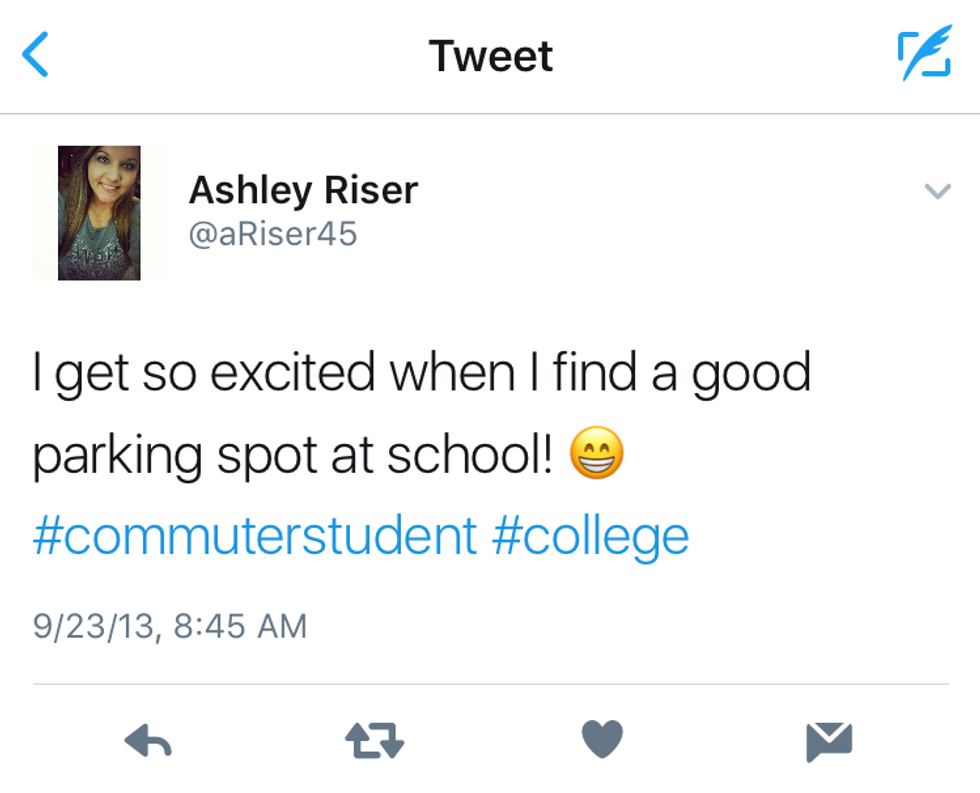Tap the line "I get so excited when"
Image resolution: width=980 pixels, height=793 pixels.
[x=270, y=374]
